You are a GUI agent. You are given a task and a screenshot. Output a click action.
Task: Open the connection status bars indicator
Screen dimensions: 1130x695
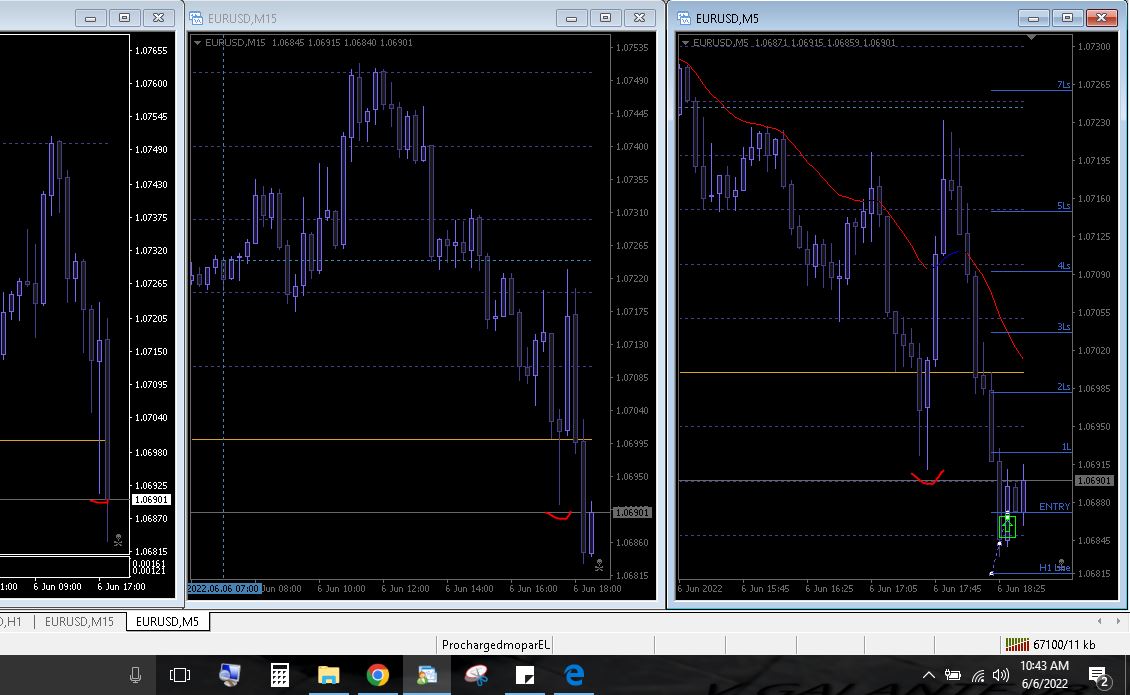coord(1017,645)
